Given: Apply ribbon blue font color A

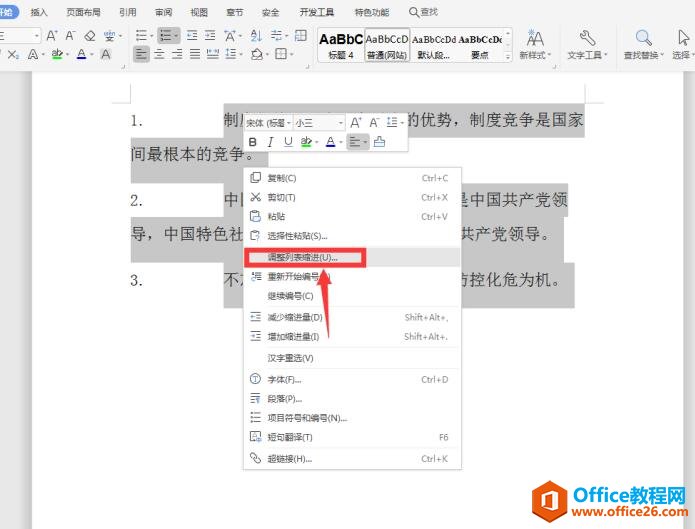Looking at the screenshot, I should click(82, 55).
